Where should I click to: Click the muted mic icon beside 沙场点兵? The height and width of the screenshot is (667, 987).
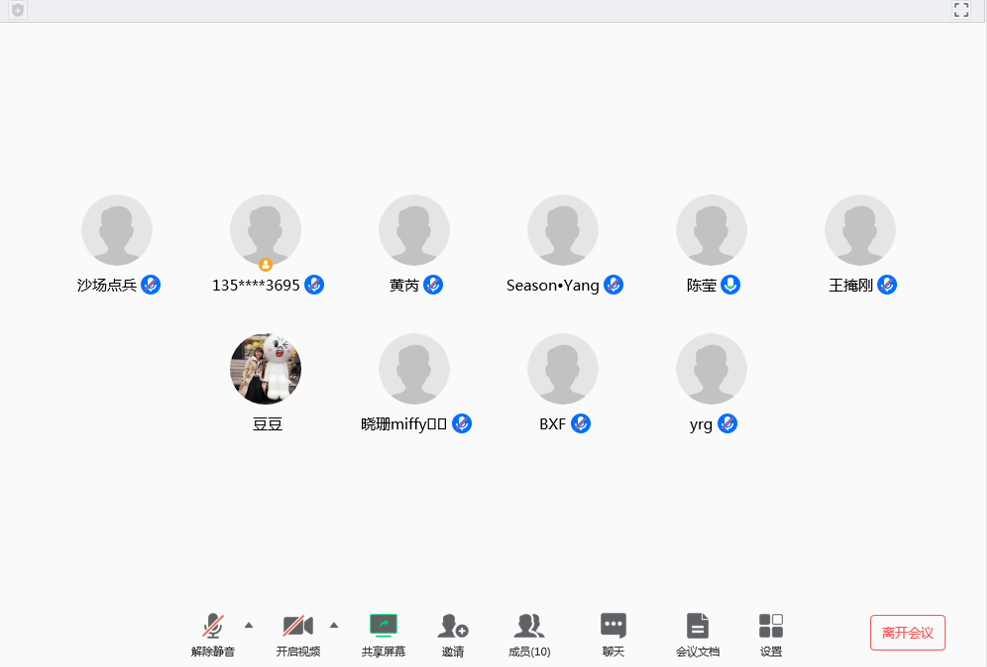(x=151, y=285)
